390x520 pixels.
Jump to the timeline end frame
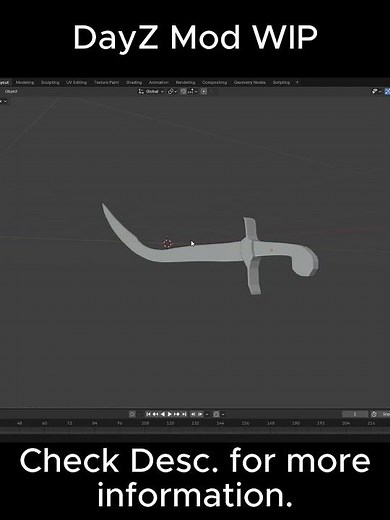coord(184,414)
